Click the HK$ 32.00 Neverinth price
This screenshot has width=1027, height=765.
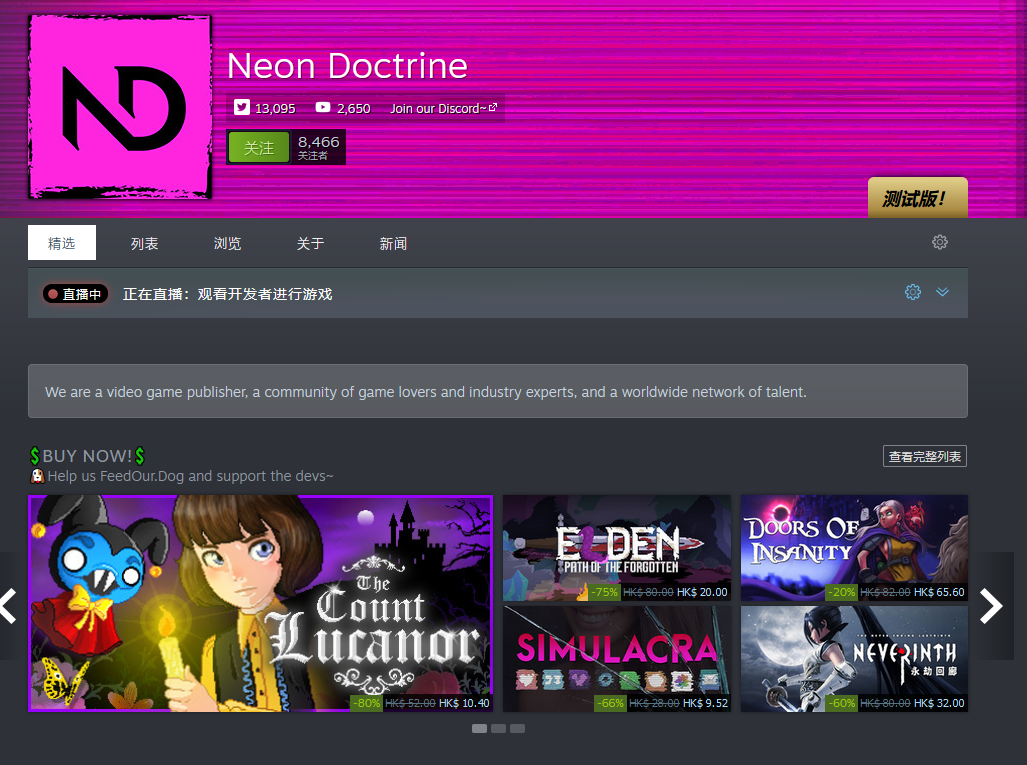click(939, 703)
